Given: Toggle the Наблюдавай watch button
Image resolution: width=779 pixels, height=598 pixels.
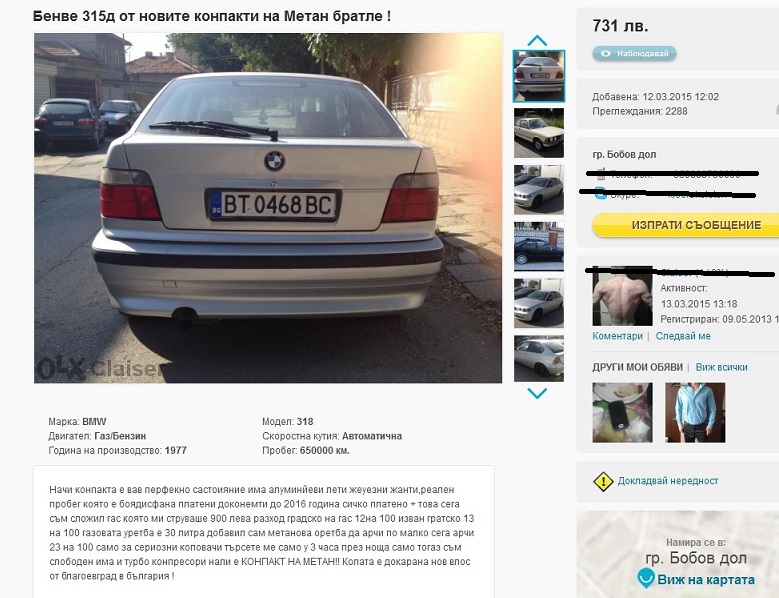Looking at the screenshot, I should pyautogui.click(x=634, y=54).
